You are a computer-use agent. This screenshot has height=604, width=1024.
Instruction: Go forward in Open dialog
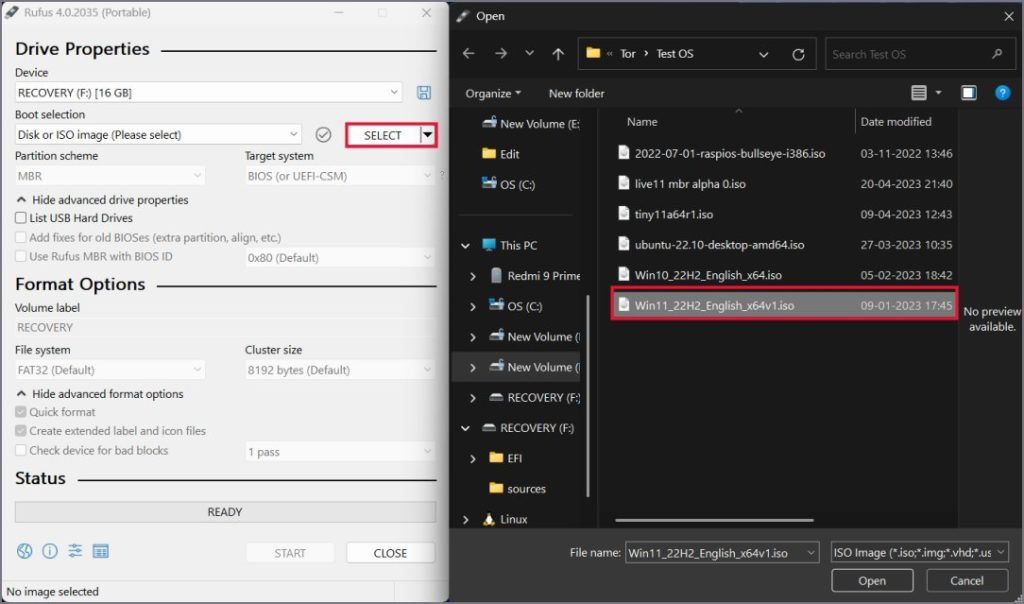click(x=501, y=54)
